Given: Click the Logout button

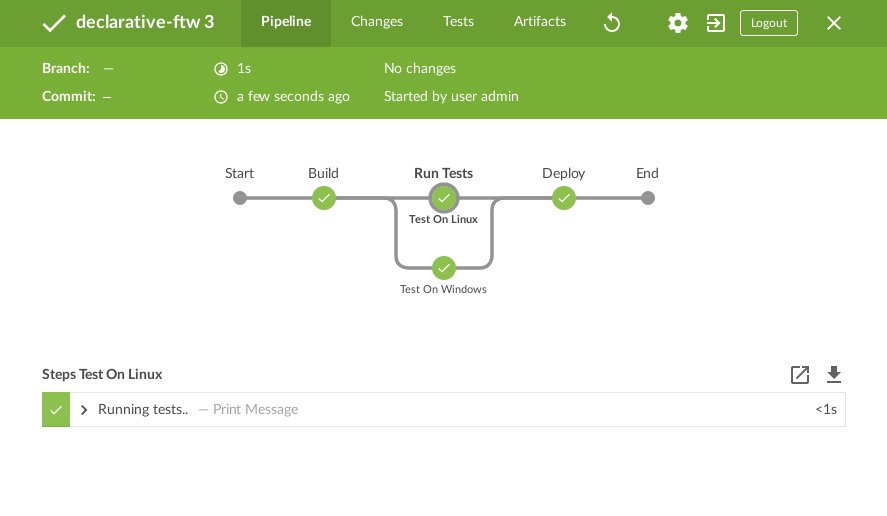Looking at the screenshot, I should point(769,23).
